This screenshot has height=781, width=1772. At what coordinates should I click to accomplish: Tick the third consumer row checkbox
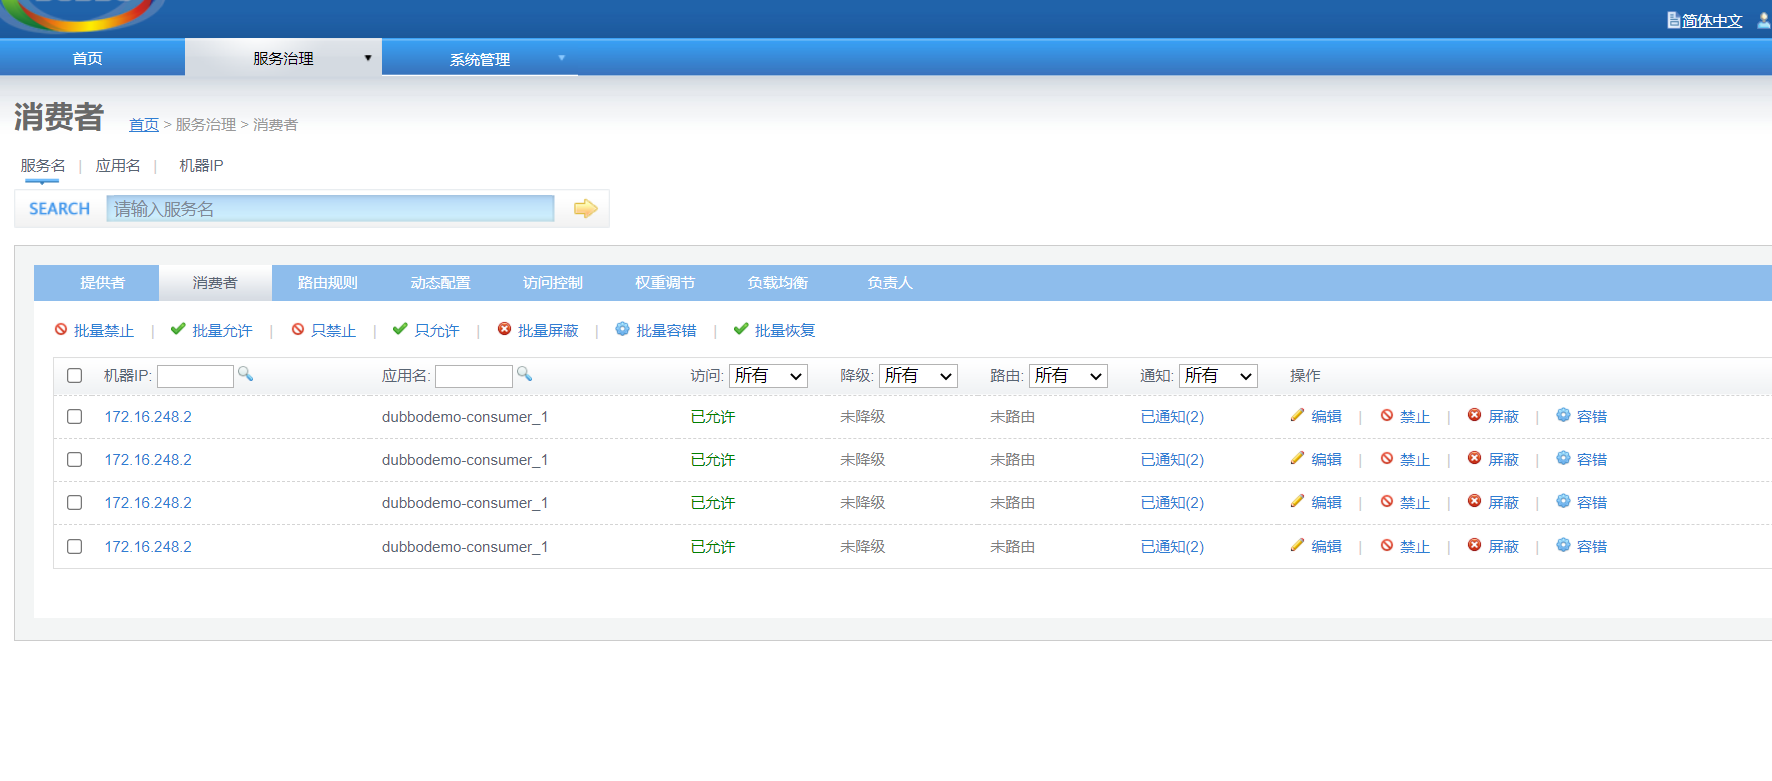click(74, 502)
